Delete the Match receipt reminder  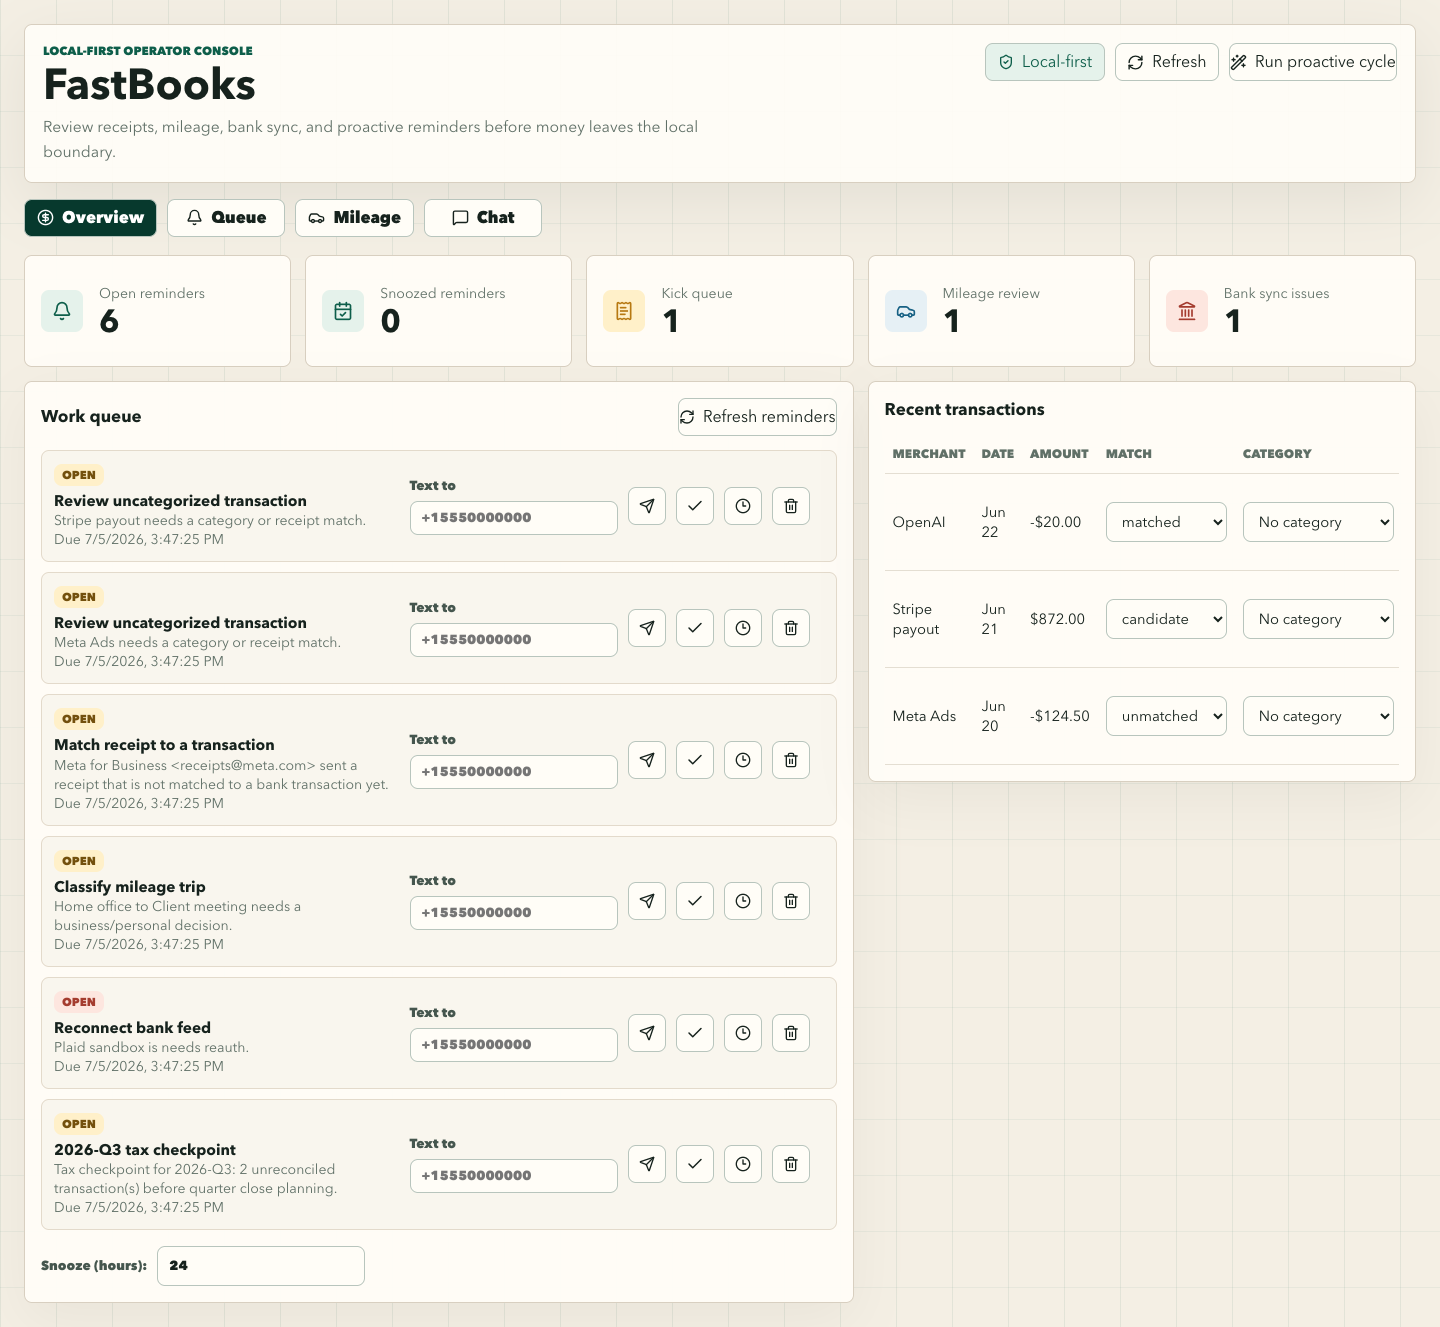791,760
